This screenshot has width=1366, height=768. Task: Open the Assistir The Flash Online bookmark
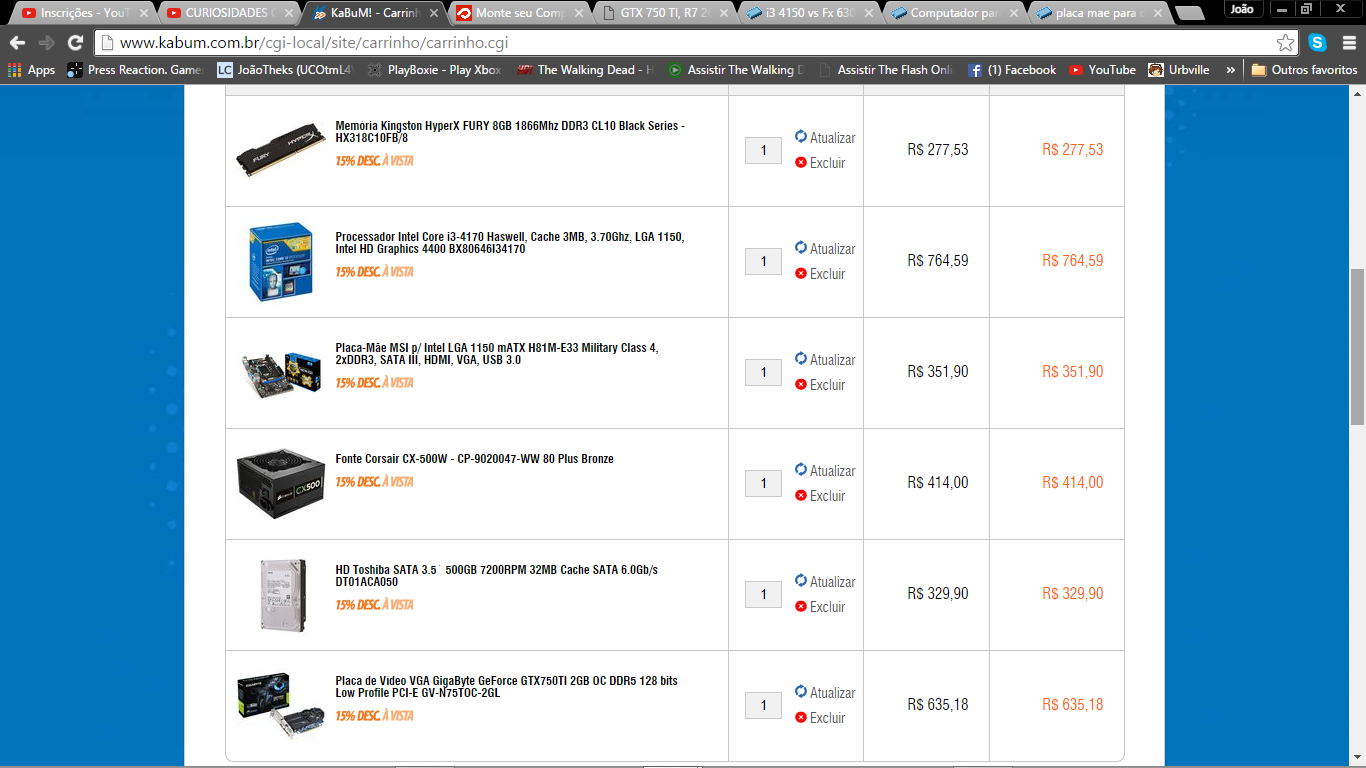(x=885, y=70)
